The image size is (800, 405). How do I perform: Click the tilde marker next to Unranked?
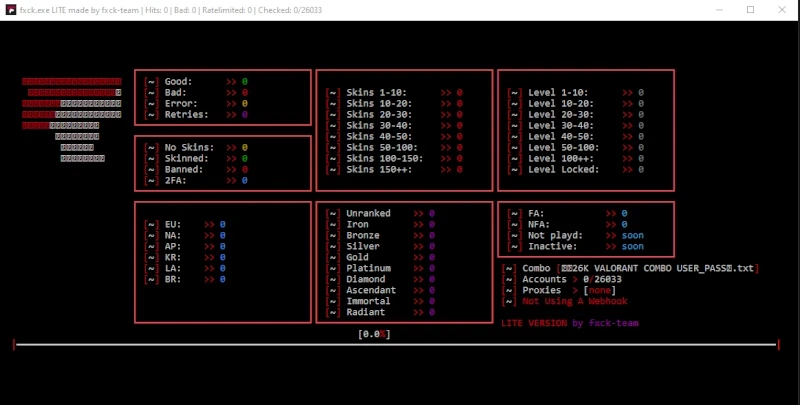[x=332, y=213]
